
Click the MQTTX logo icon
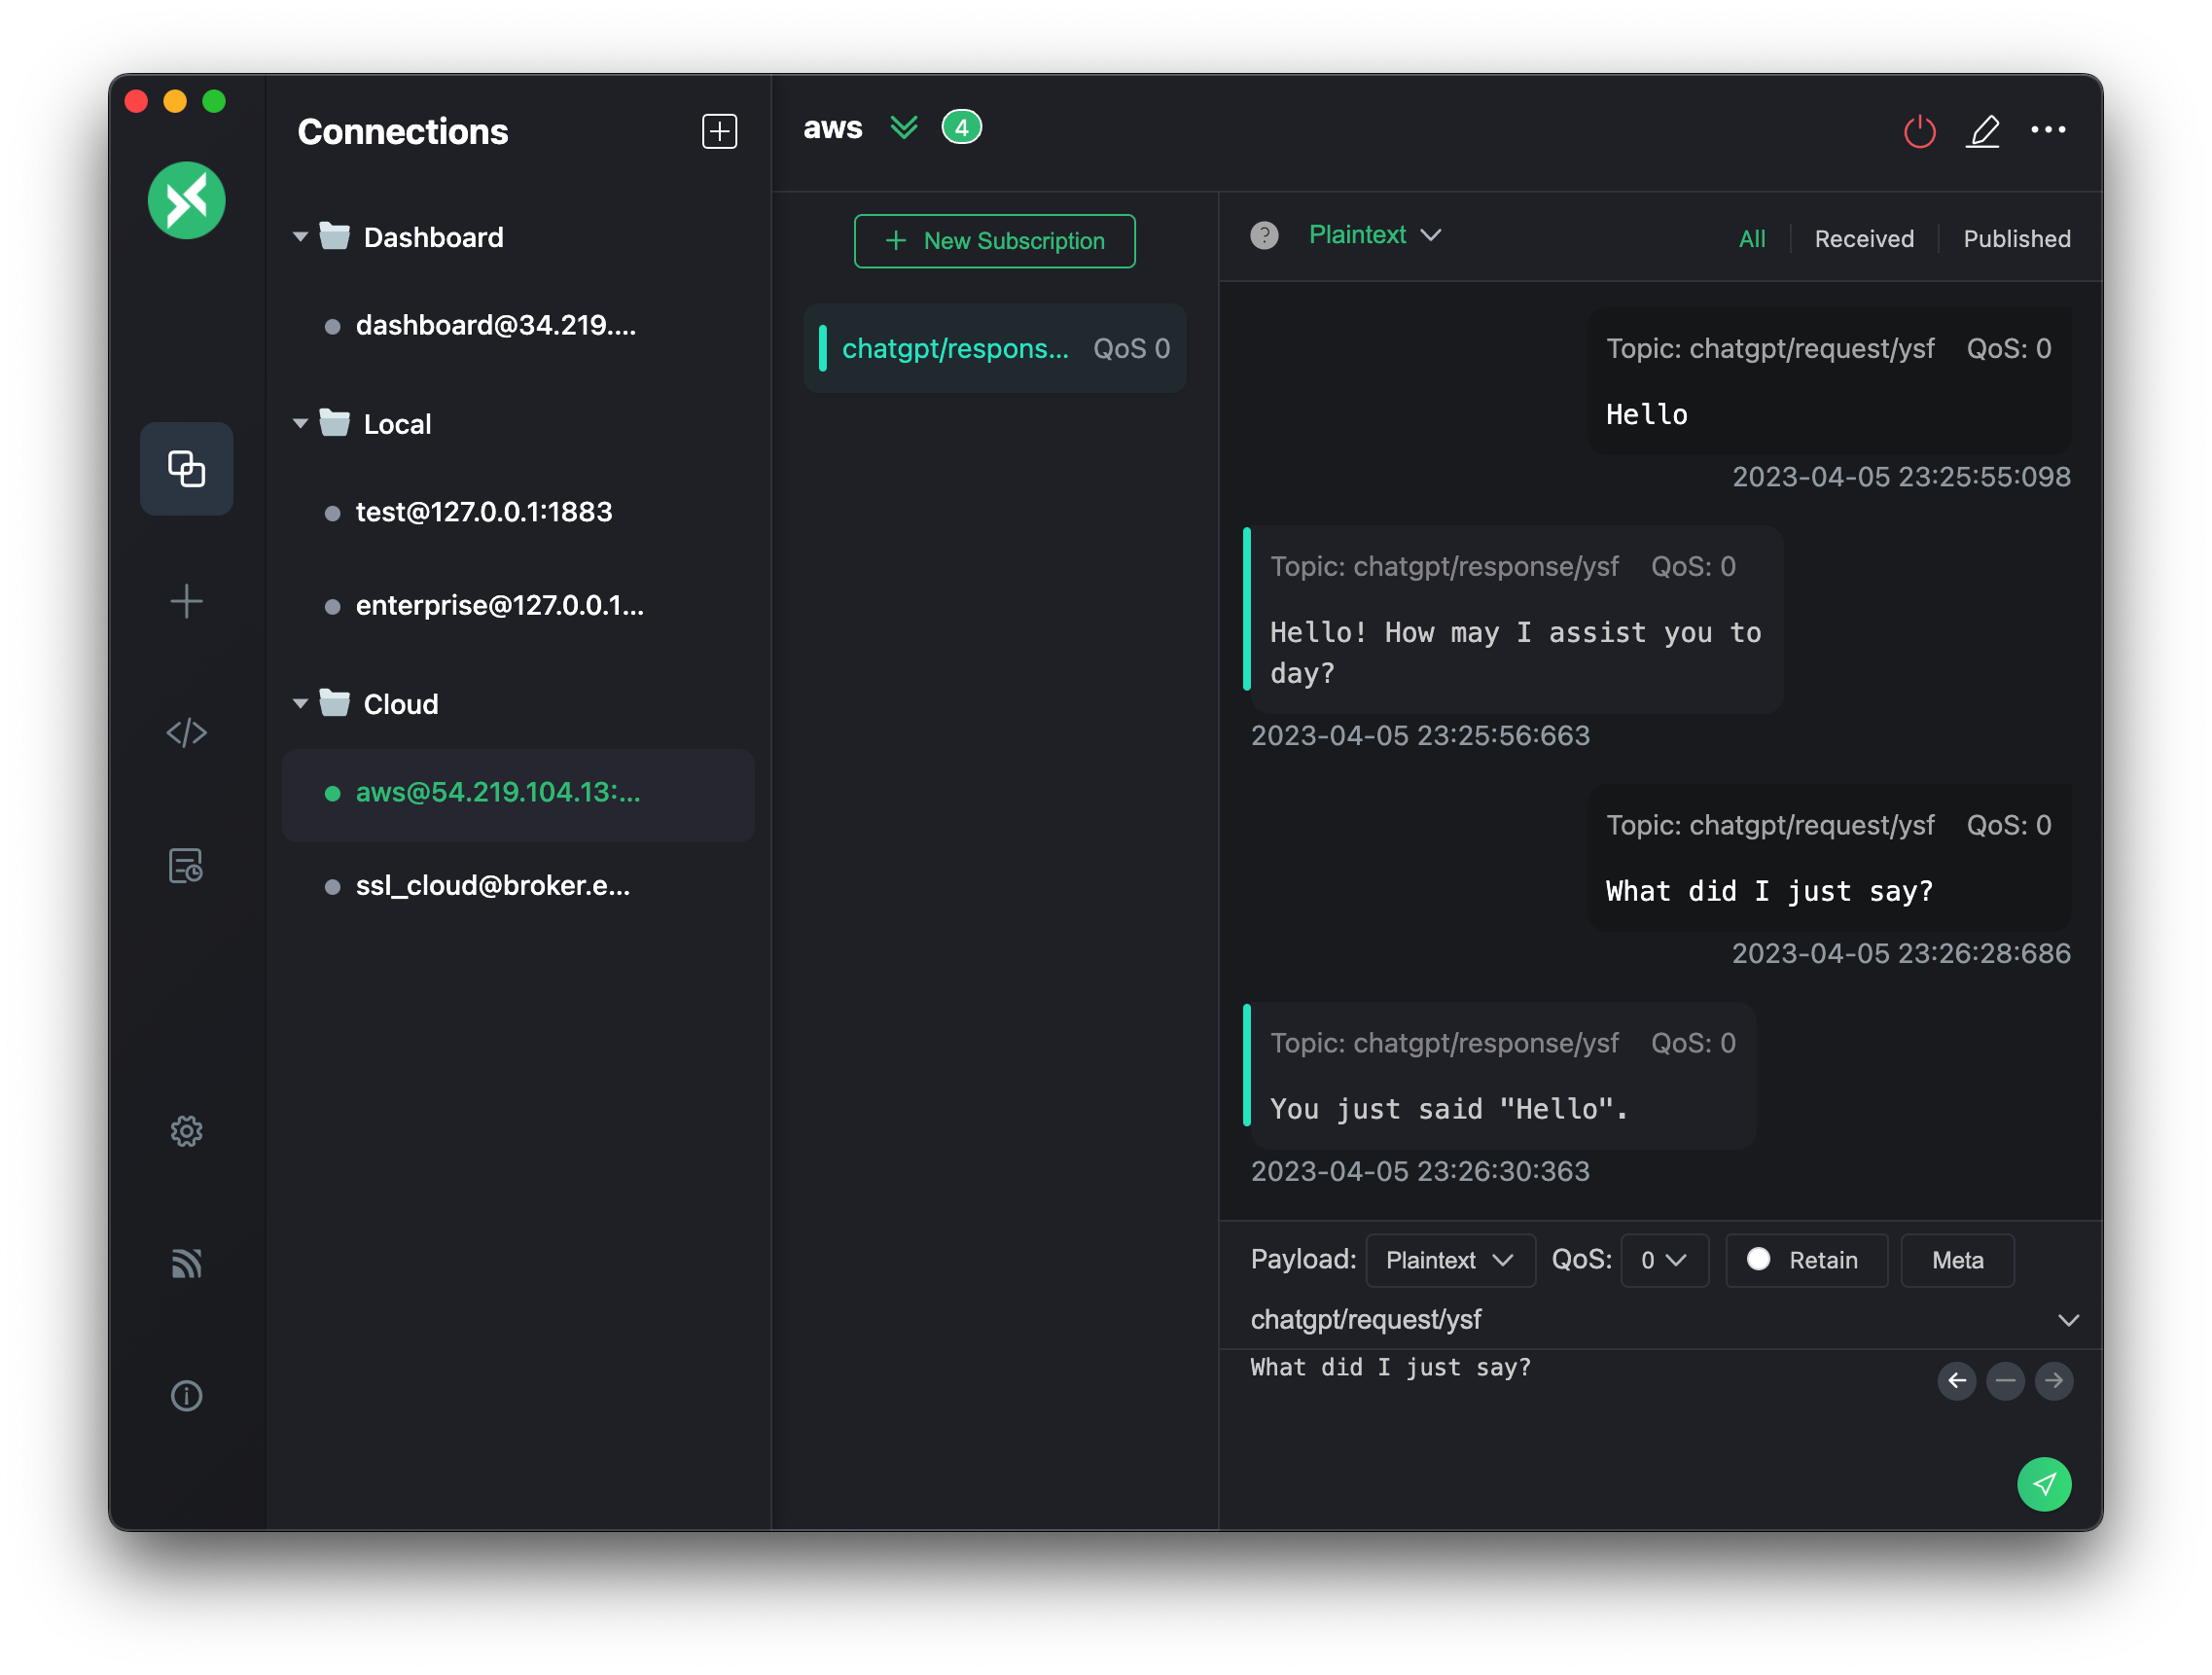(x=186, y=201)
